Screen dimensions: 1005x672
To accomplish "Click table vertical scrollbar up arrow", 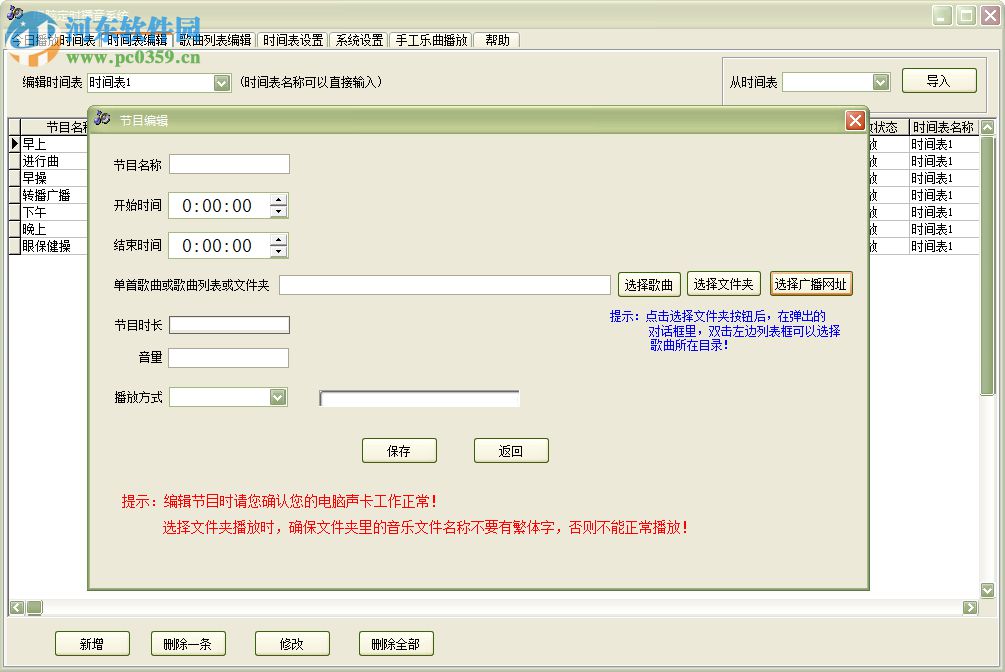I will 988,127.
